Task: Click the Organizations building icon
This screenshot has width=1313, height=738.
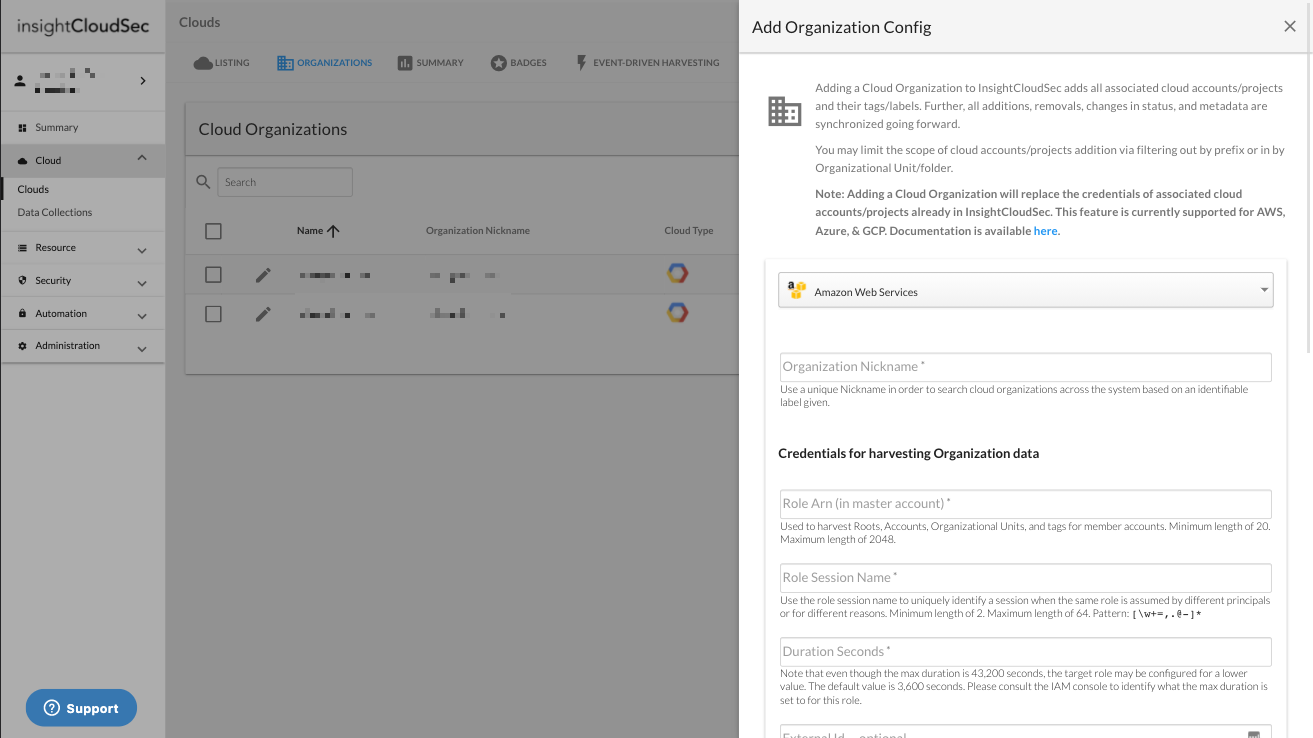Action: [285, 63]
